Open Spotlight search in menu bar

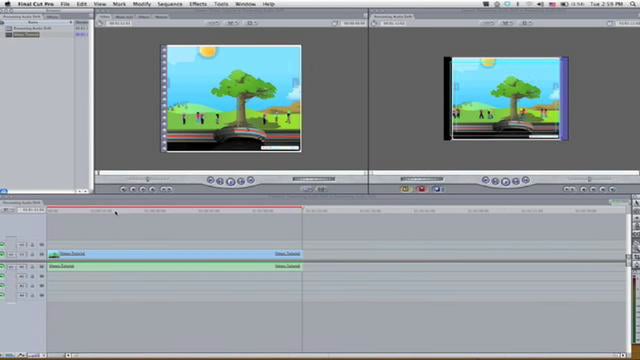click(x=633, y=4)
